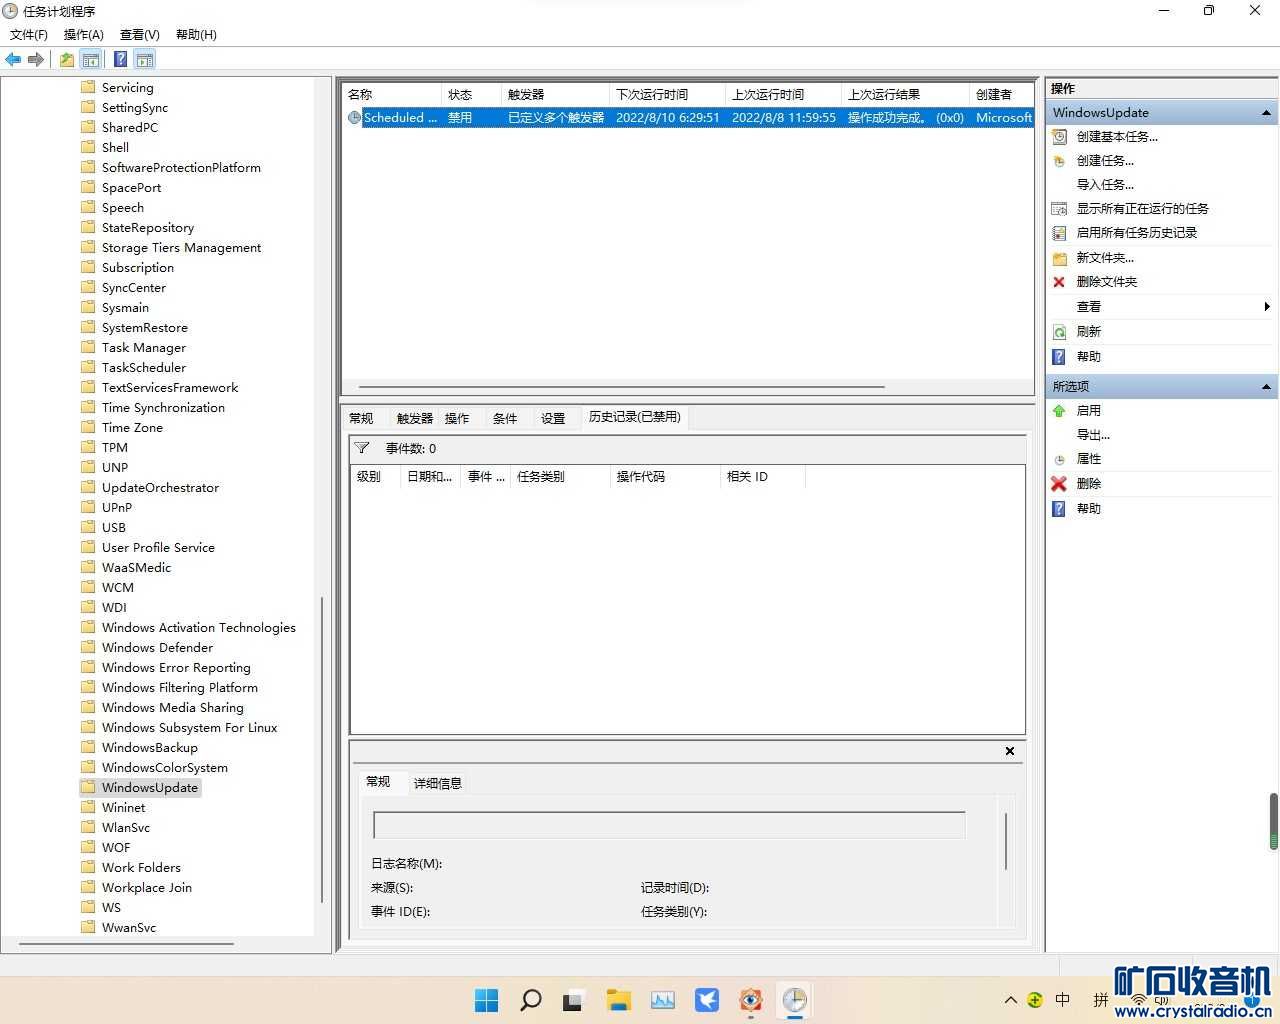Close the event details pane with X
Image resolution: width=1280 pixels, height=1024 pixels.
[x=1010, y=751]
